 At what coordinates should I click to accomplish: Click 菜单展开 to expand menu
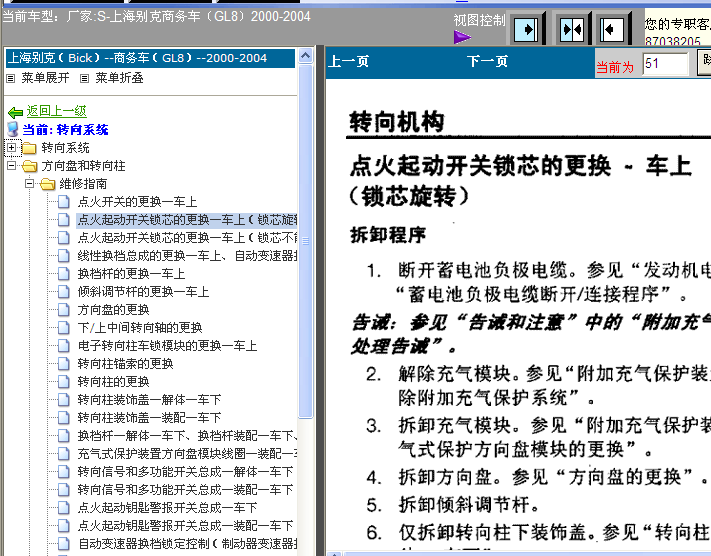click(x=45, y=78)
